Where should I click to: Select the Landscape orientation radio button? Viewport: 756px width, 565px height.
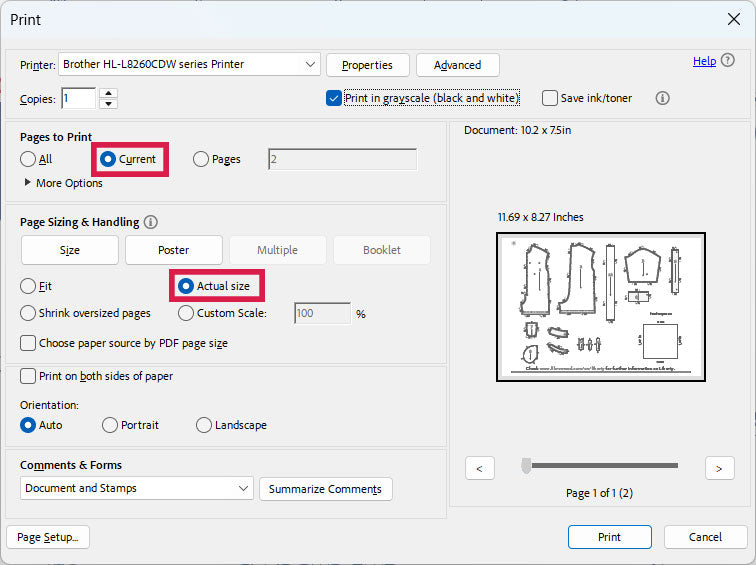point(204,425)
